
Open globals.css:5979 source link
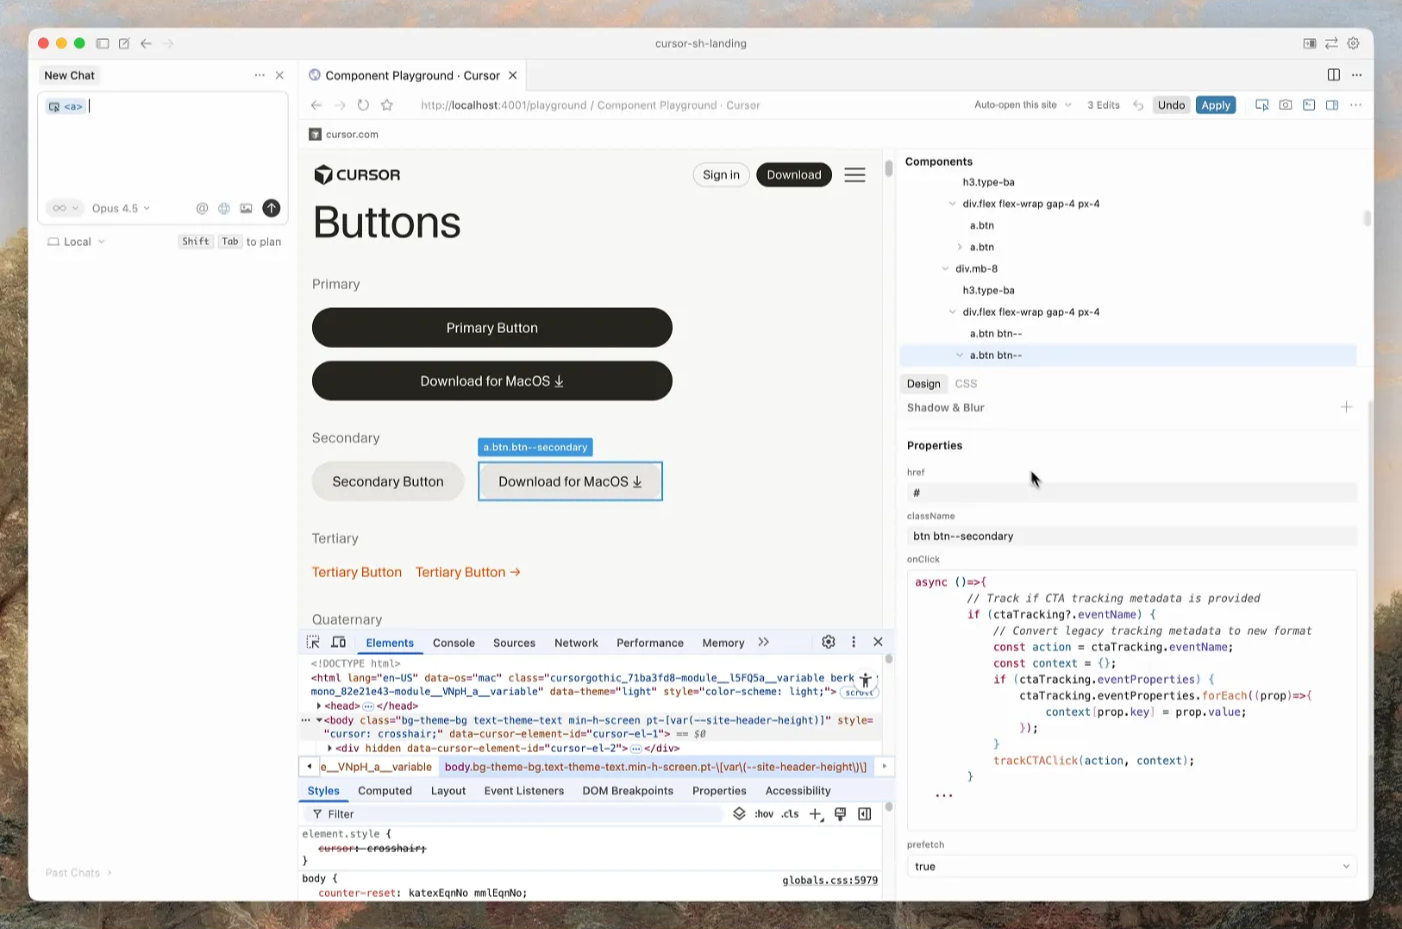point(830,881)
